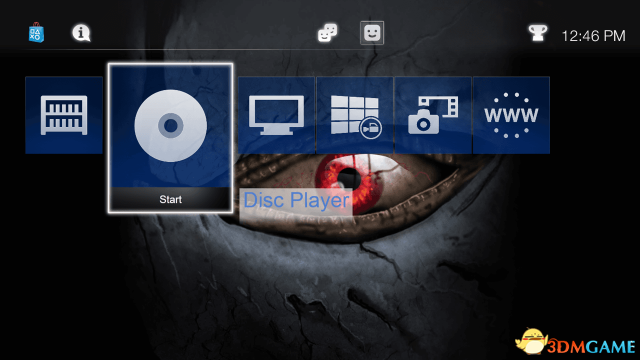Click the Start button under the disc
640x360 pixels.
171,200
